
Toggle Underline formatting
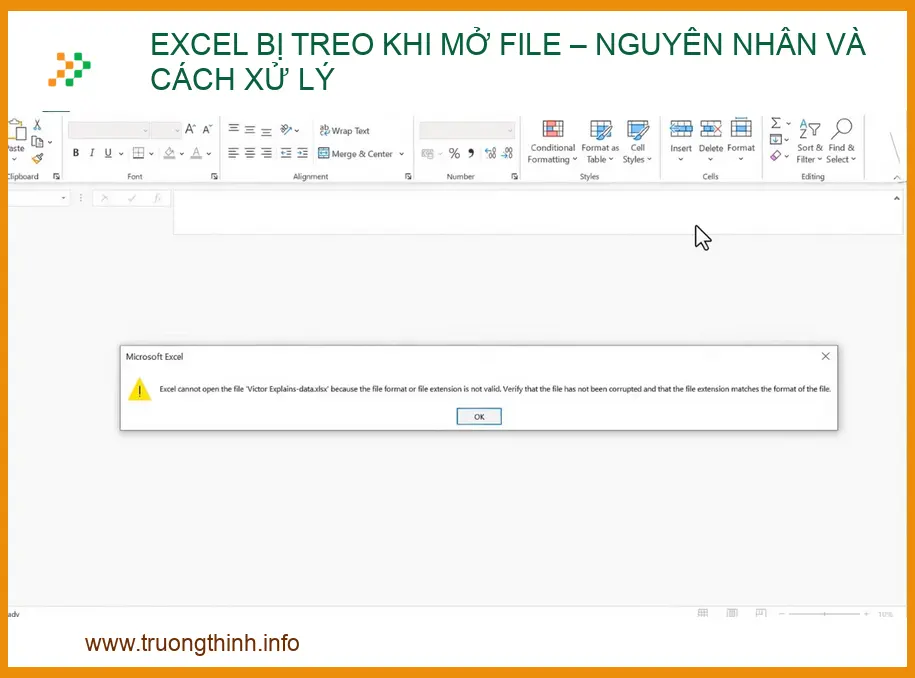108,153
